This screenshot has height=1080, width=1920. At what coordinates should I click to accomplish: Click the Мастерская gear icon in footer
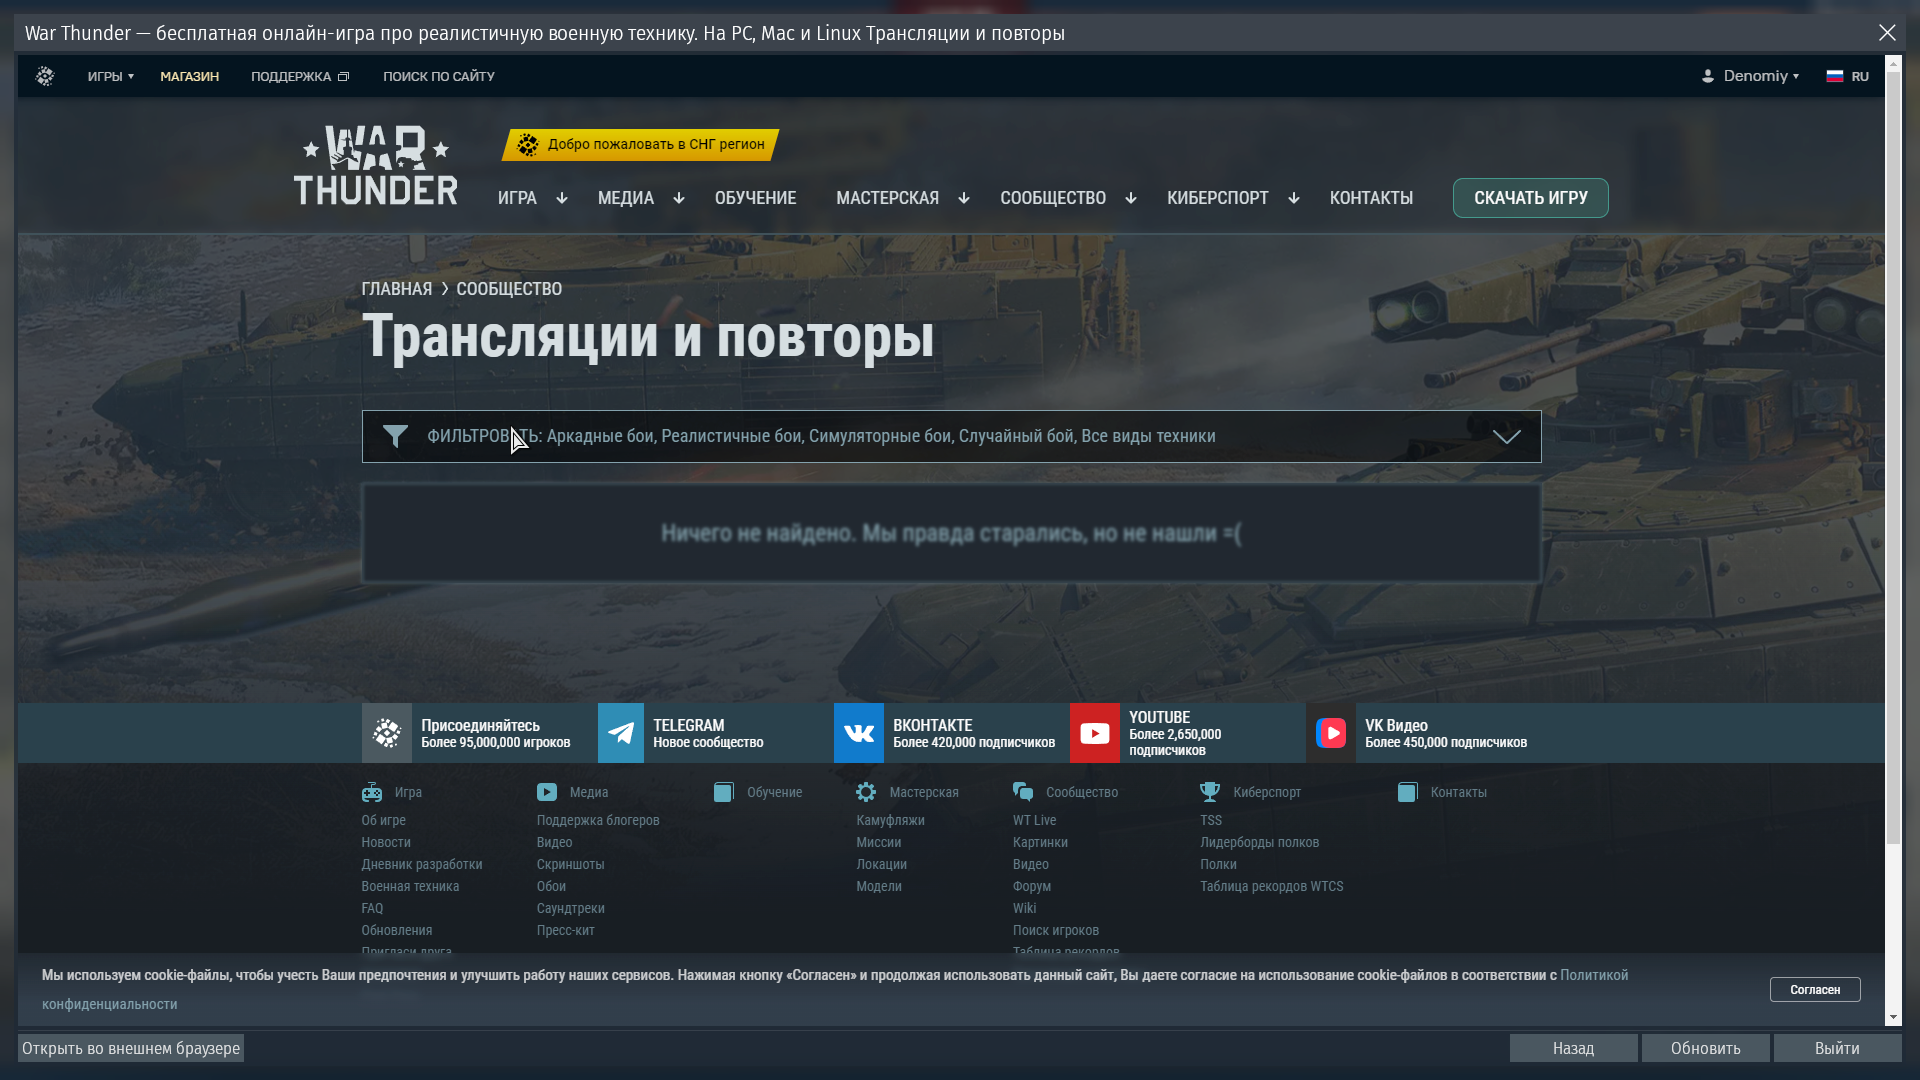pos(866,792)
